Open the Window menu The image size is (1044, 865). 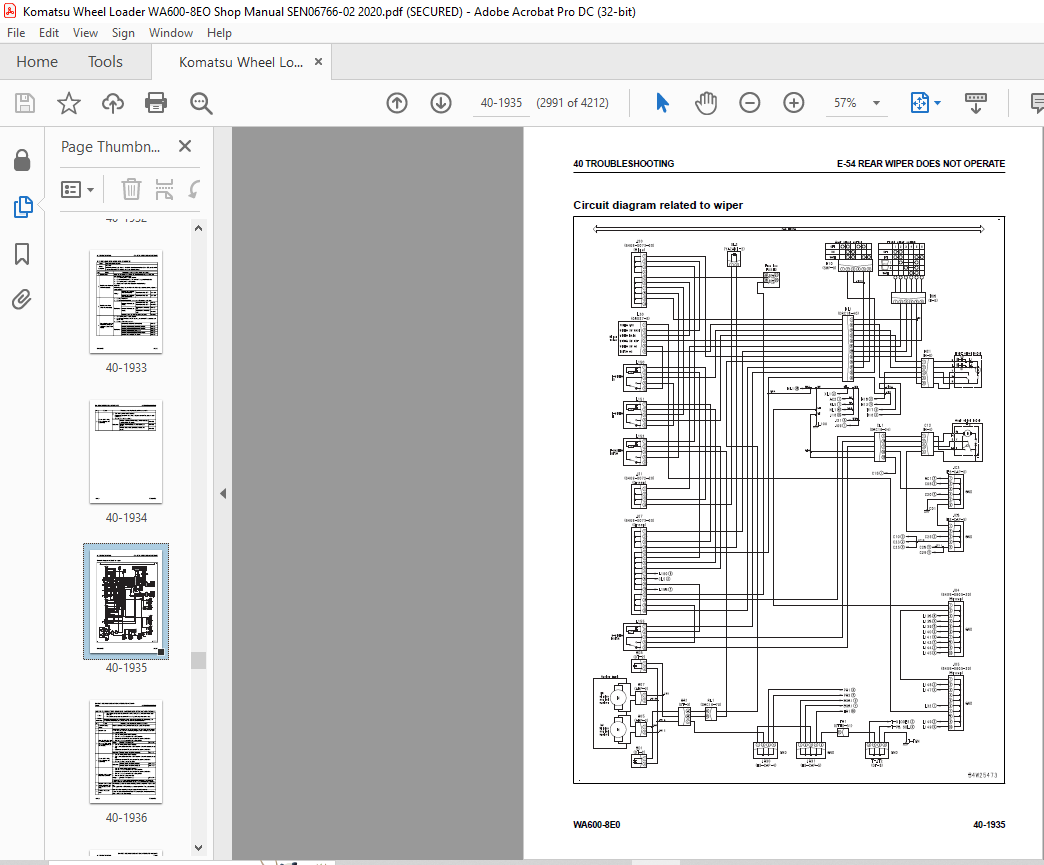170,33
